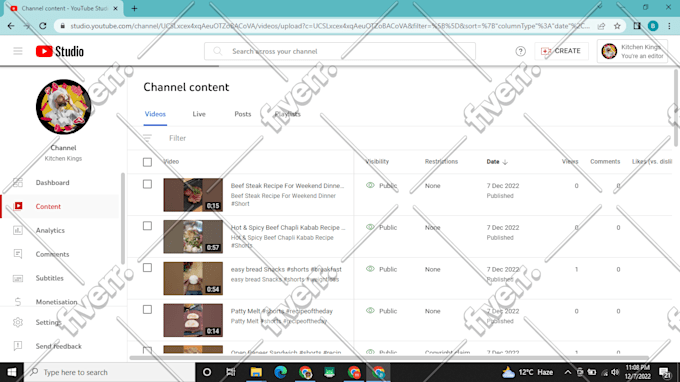Image resolution: width=680 pixels, height=382 pixels.
Task: Open the Analytics sidebar icon
Action: tap(18, 230)
